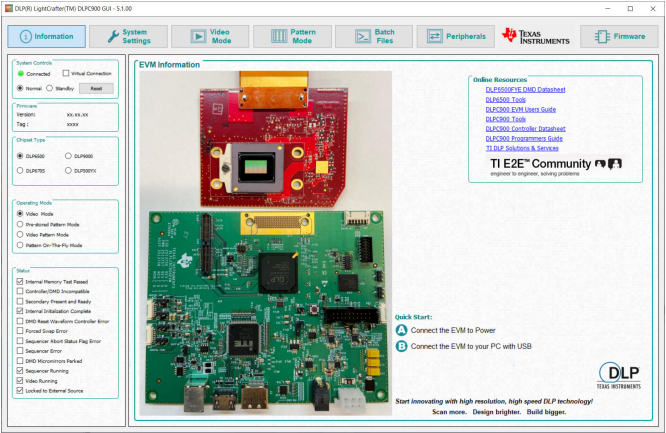The image size is (666, 433).
Task: Select the Standby radio button
Action: (49, 88)
